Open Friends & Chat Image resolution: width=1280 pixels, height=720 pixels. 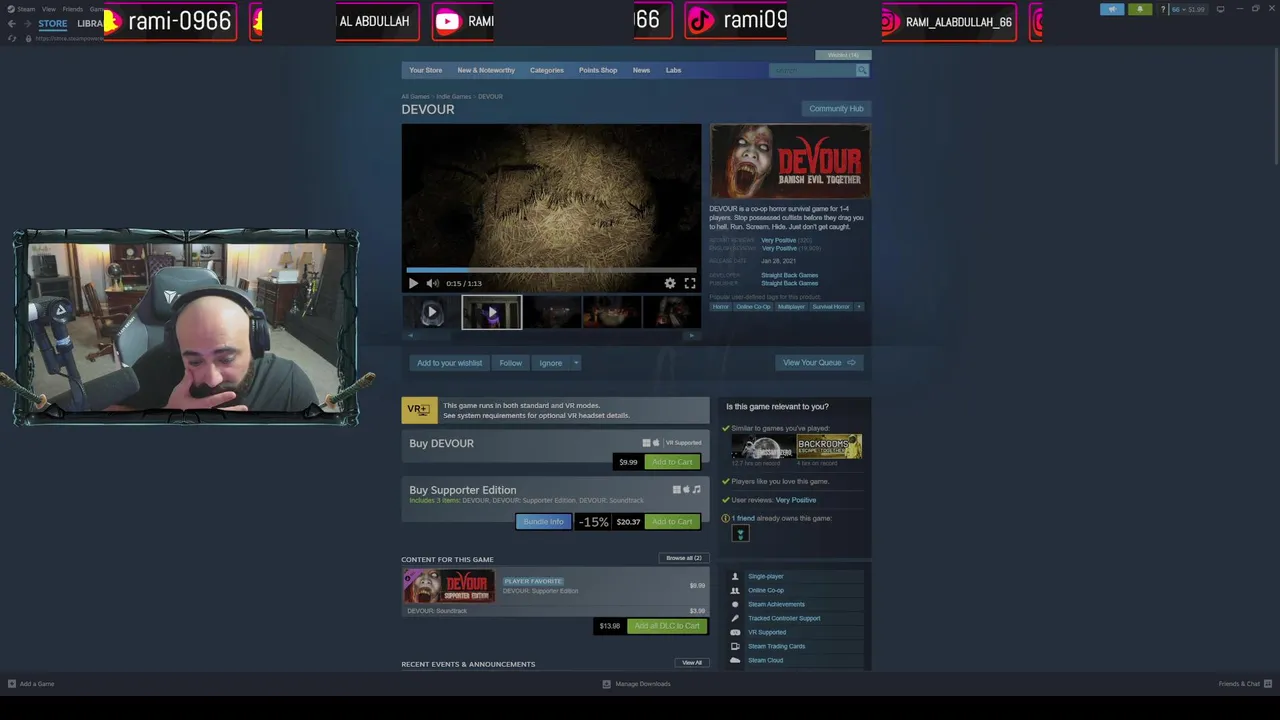(x=1244, y=684)
